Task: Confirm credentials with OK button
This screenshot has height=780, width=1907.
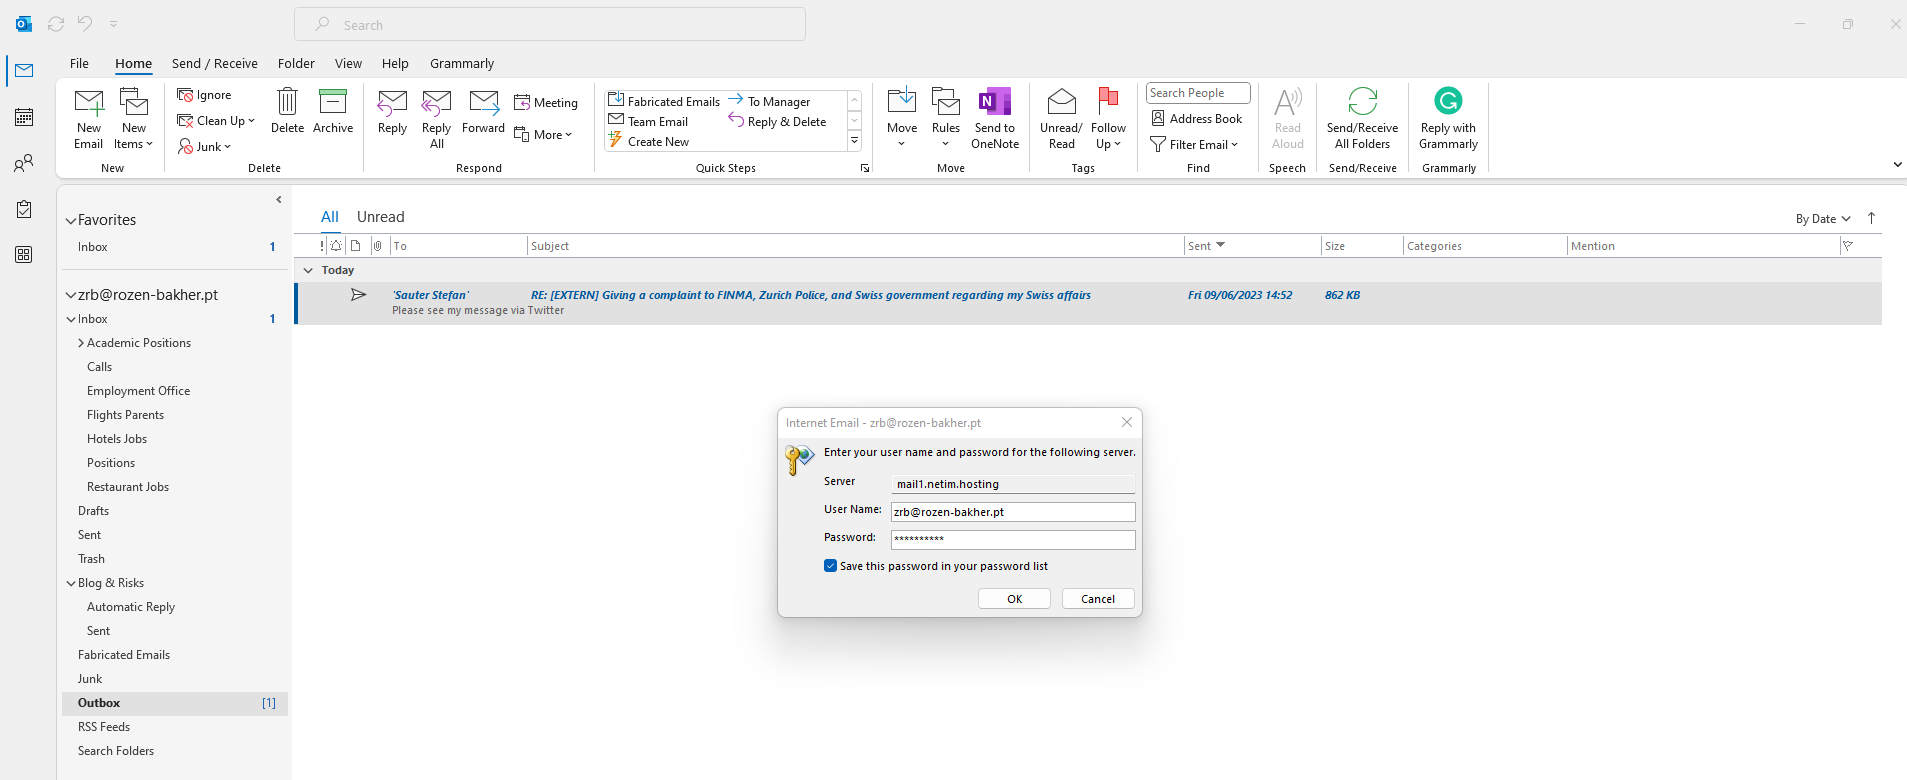Action: click(1014, 599)
